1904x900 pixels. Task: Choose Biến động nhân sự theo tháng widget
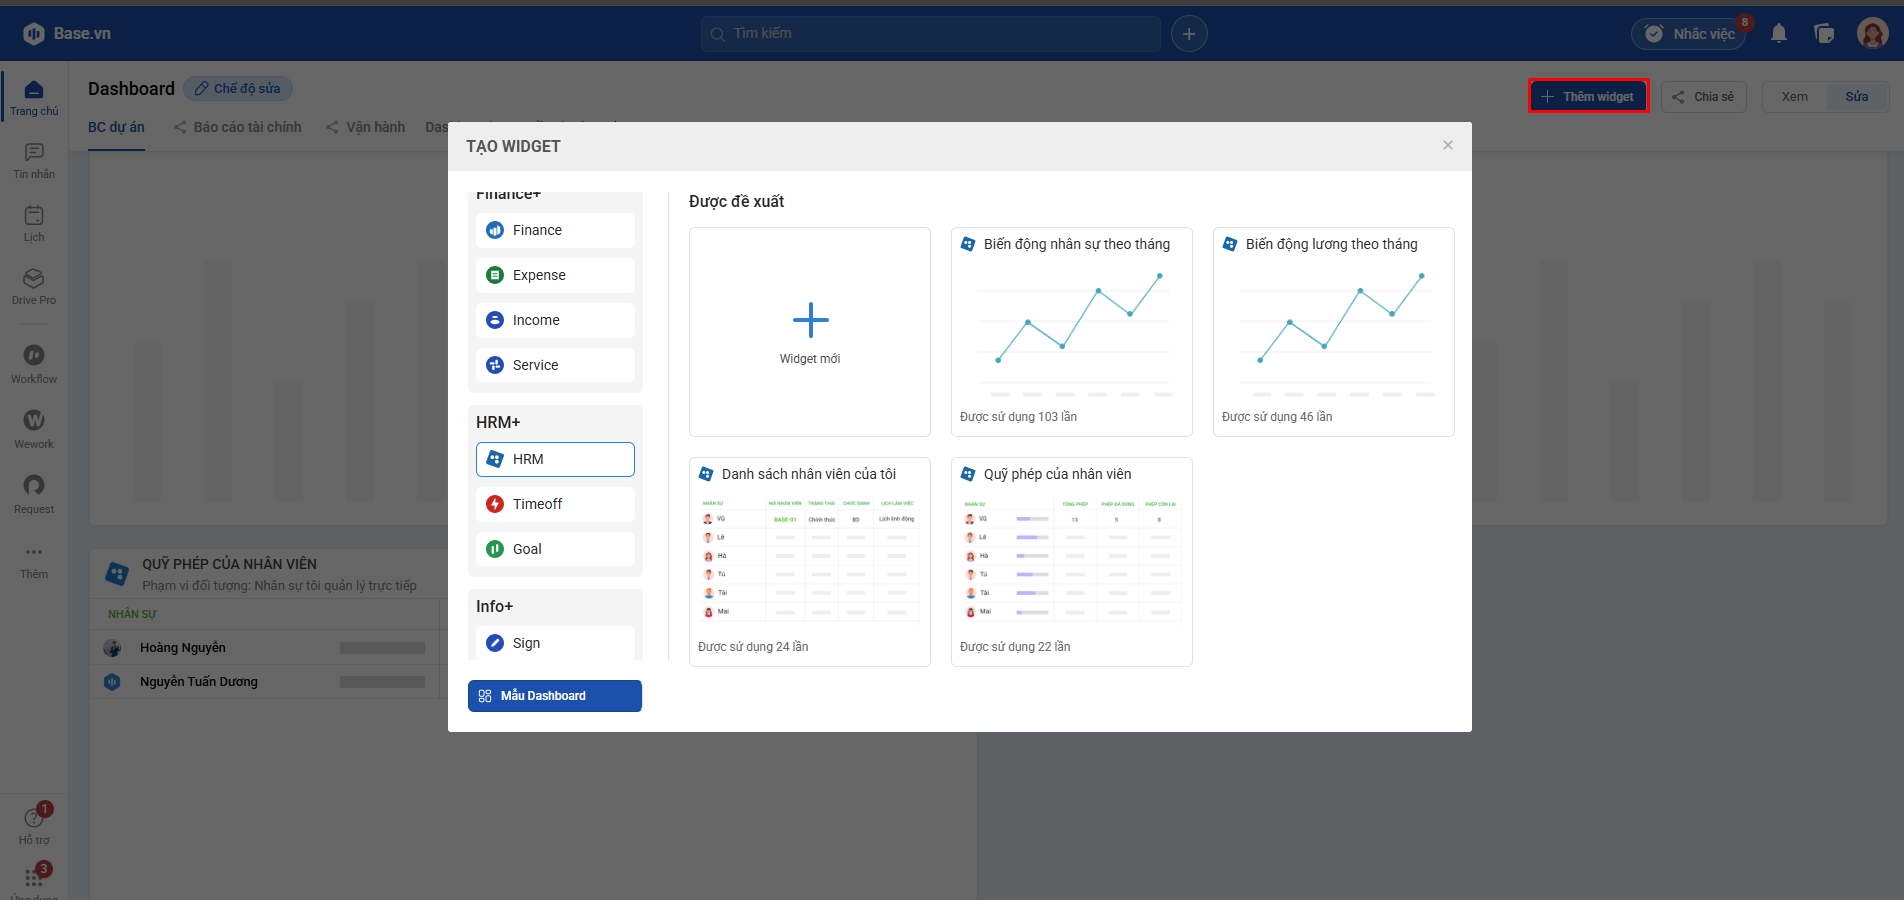point(1072,332)
